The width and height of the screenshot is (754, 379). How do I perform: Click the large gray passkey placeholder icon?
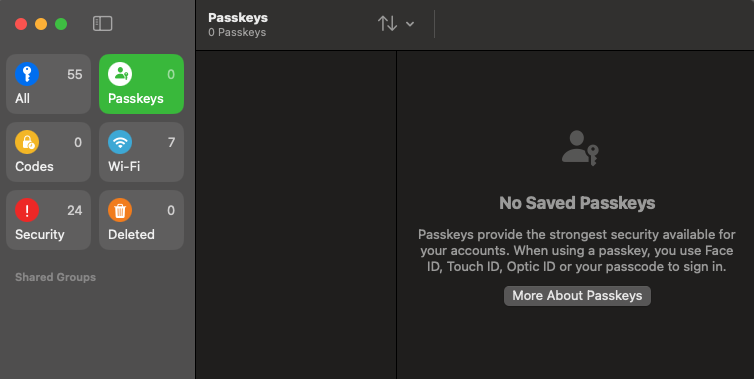[580, 148]
